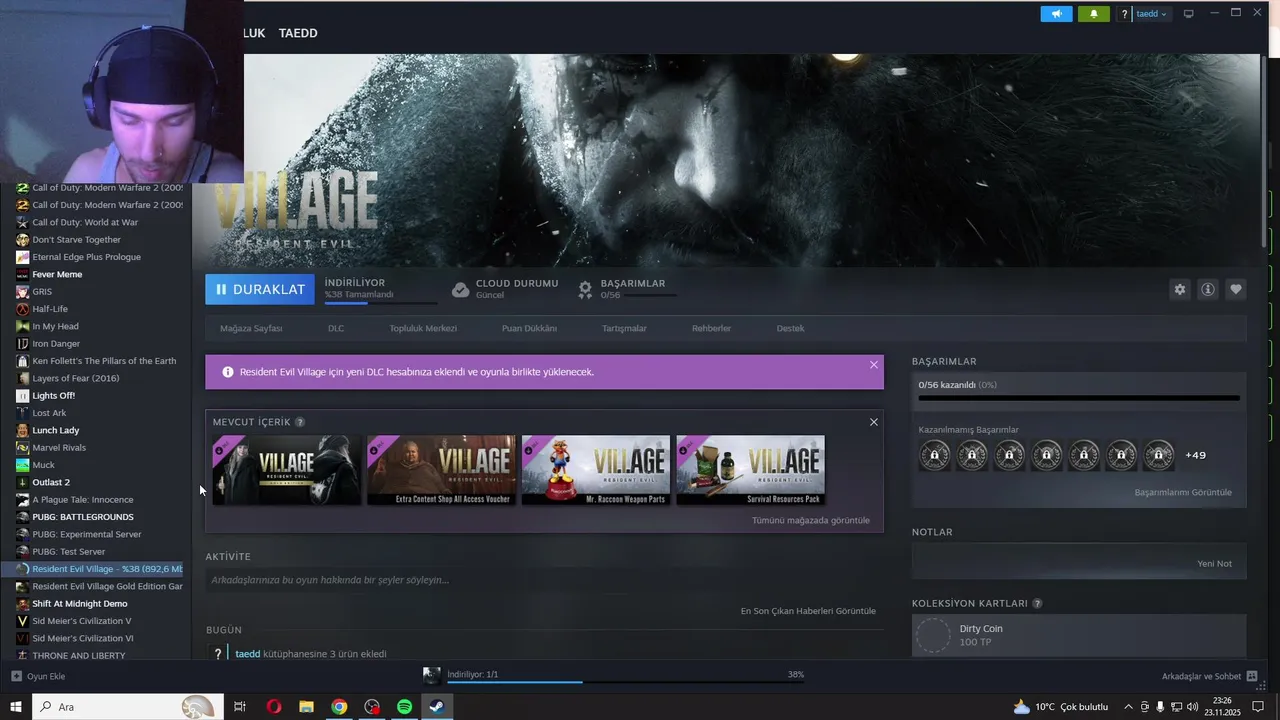Open the green notifications bell
Viewport: 1280px width, 720px height.
click(x=1094, y=14)
